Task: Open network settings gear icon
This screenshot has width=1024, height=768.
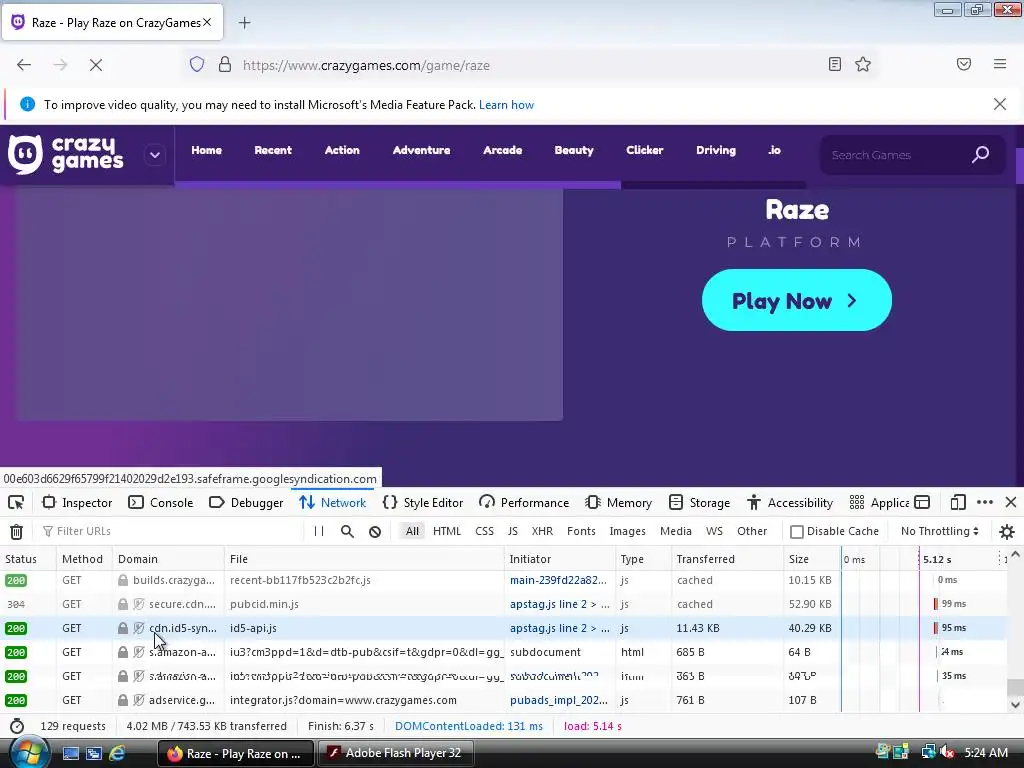Action: [1007, 532]
